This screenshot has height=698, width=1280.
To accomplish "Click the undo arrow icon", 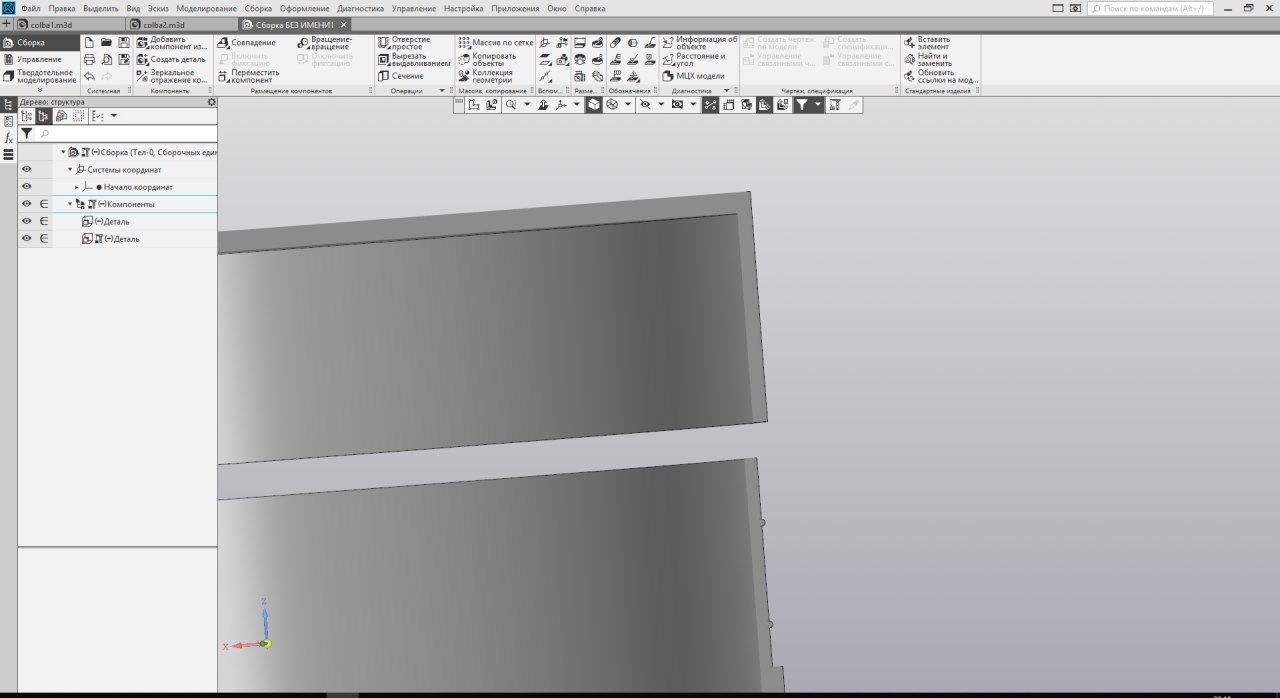I will coord(89,77).
